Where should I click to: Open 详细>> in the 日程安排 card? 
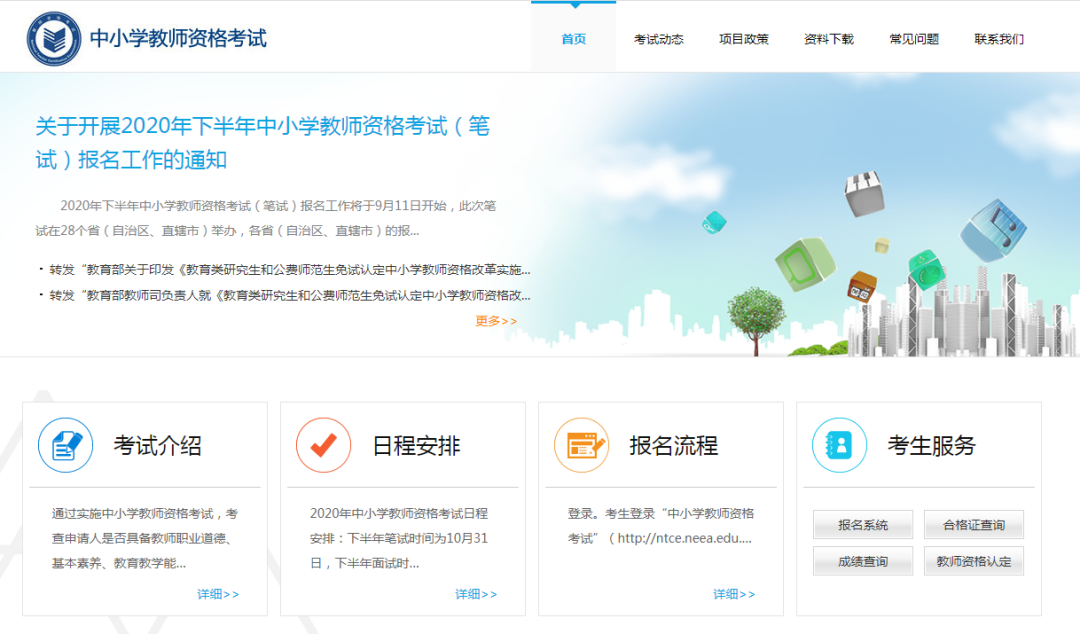click(476, 594)
